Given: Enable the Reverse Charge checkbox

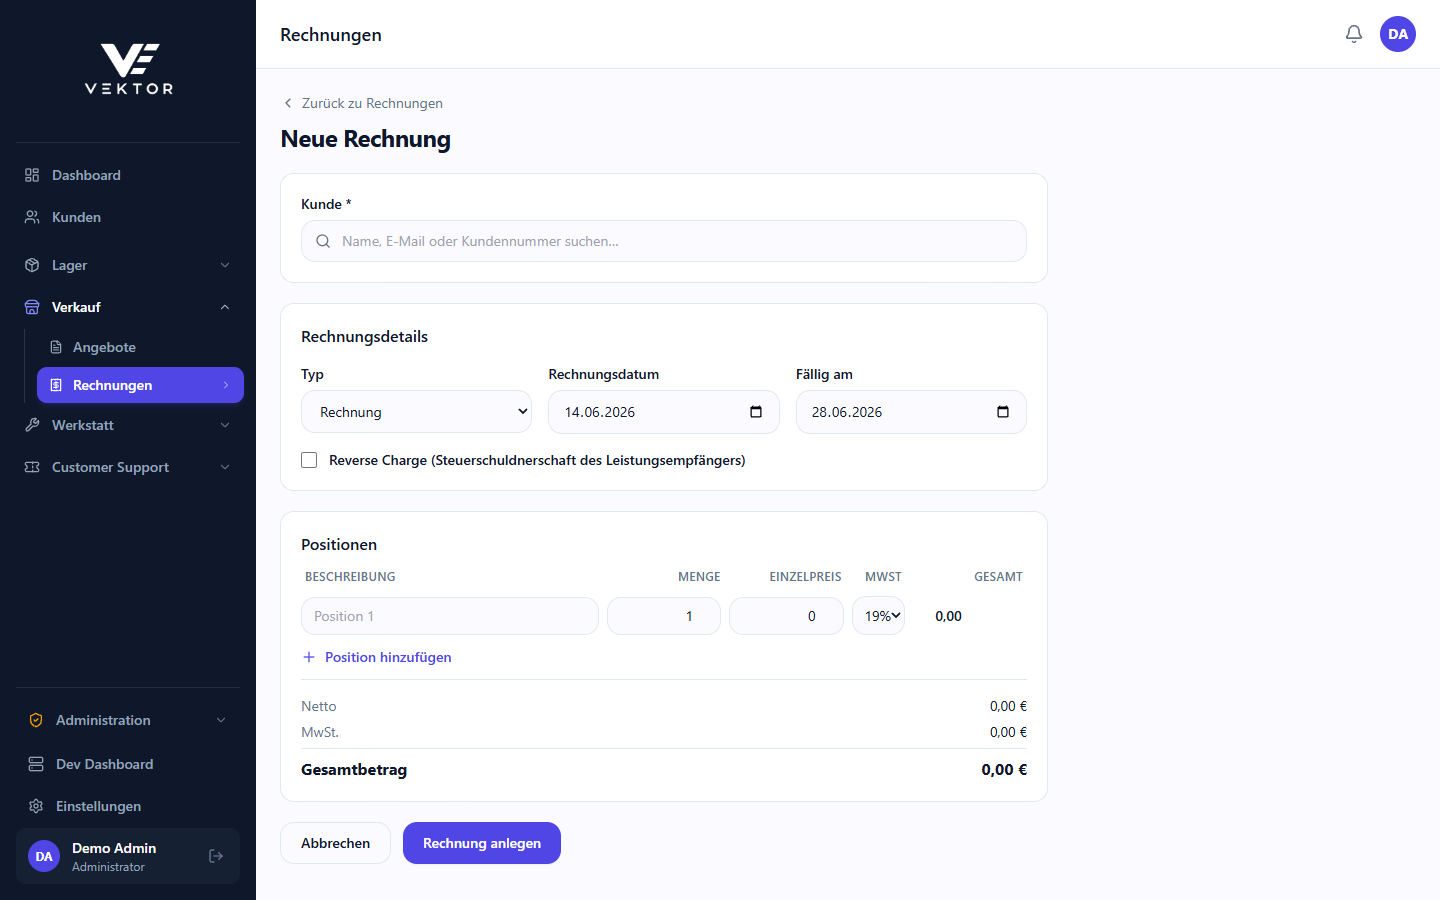Looking at the screenshot, I should tap(309, 460).
